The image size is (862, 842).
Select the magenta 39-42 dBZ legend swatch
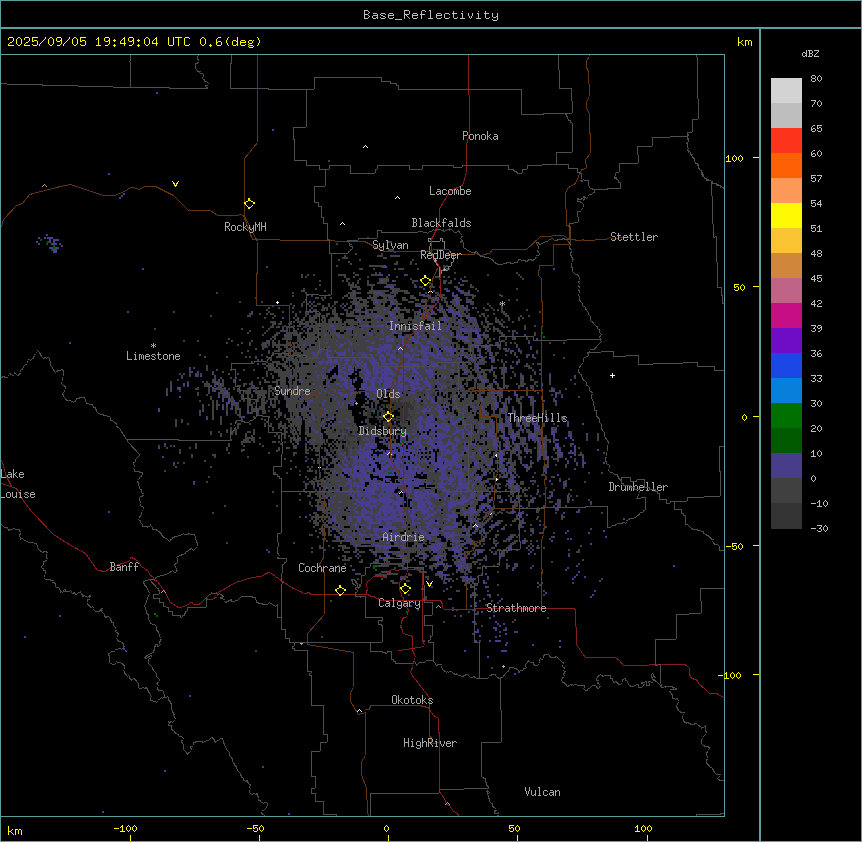pos(786,315)
